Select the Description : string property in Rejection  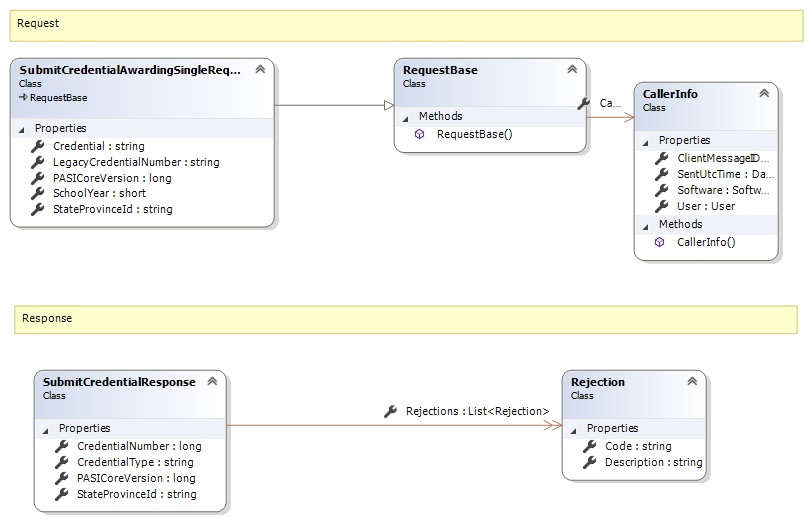pos(654,462)
